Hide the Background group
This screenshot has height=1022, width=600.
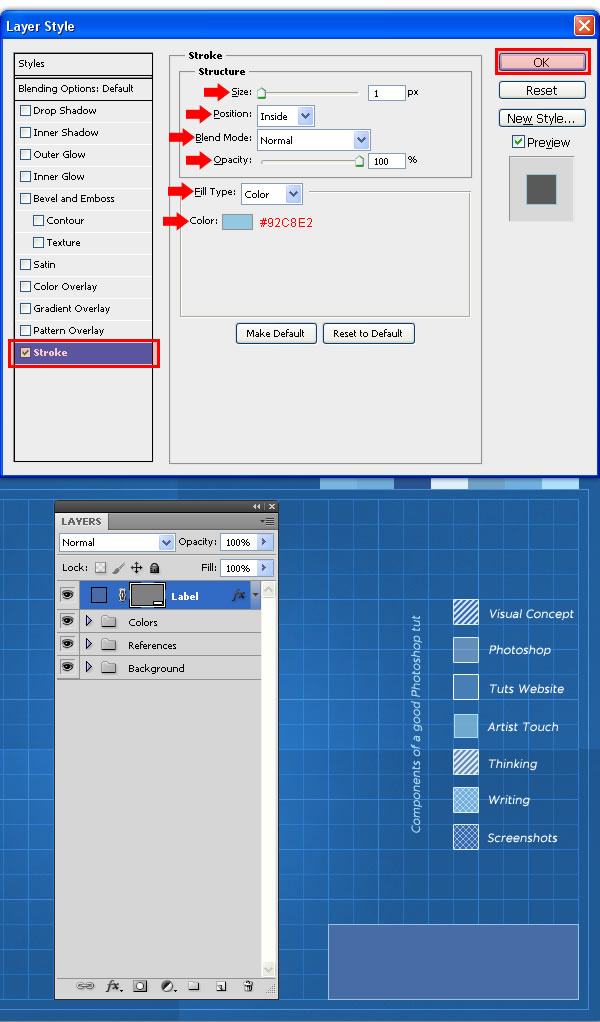67,667
